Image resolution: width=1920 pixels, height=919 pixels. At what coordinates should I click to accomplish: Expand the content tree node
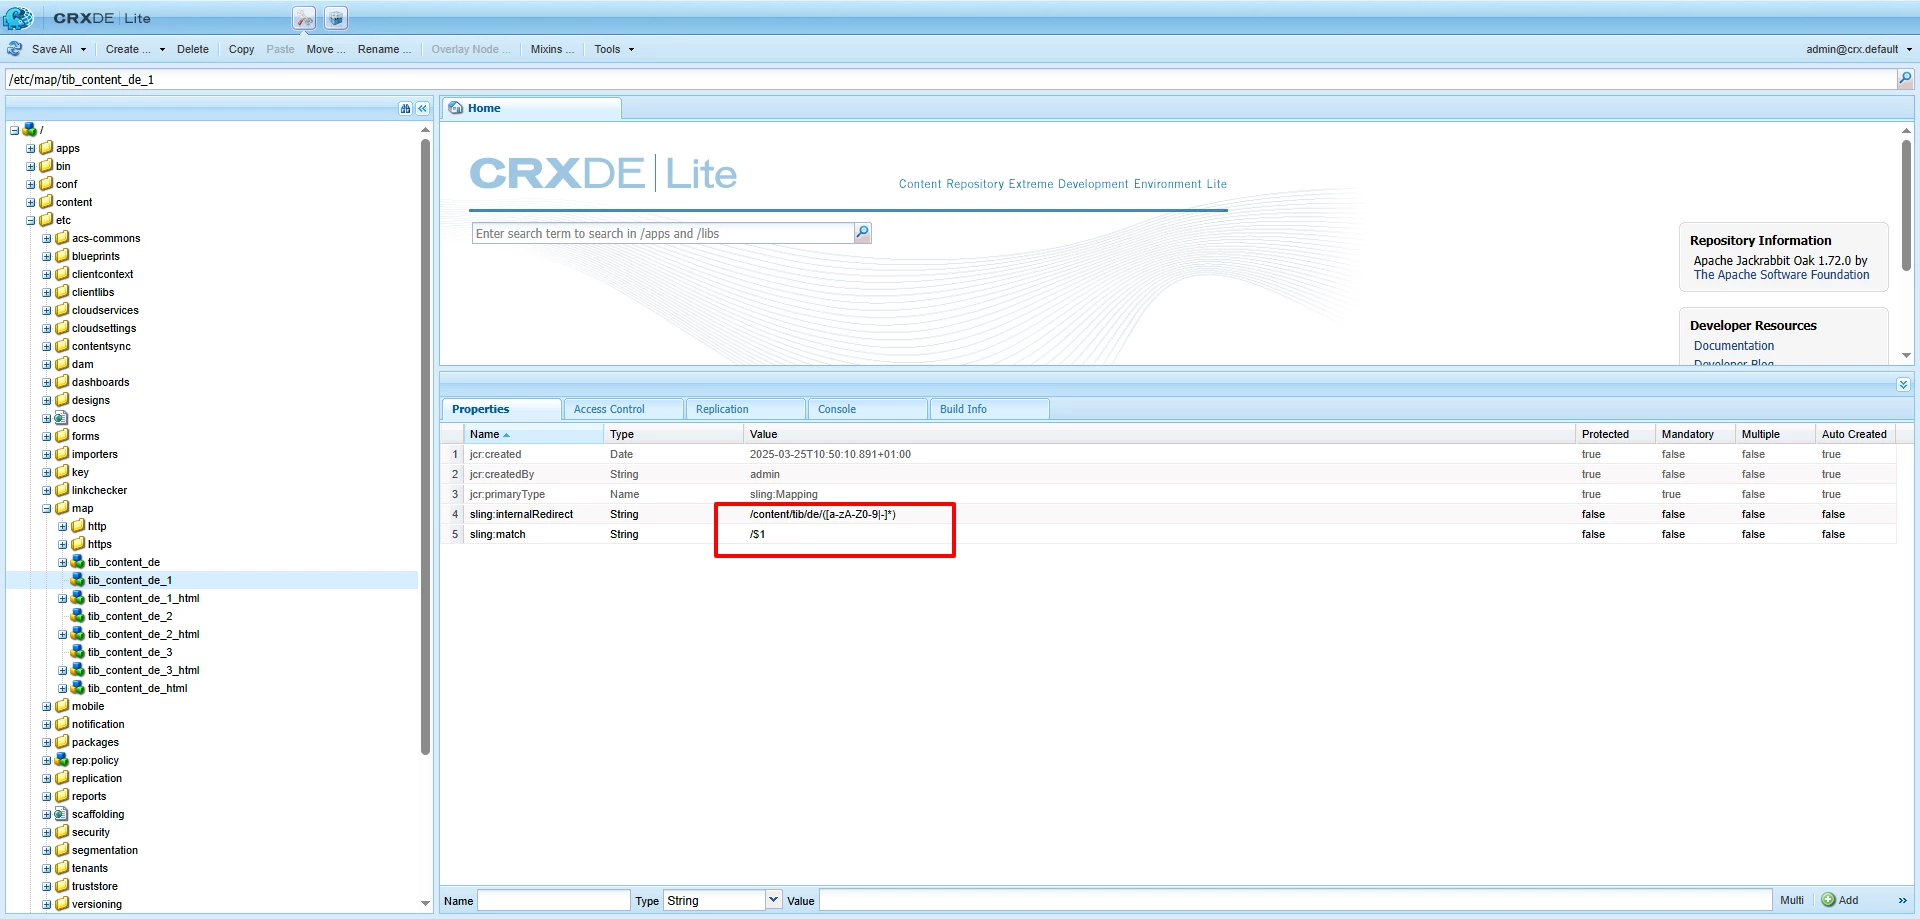[31, 202]
